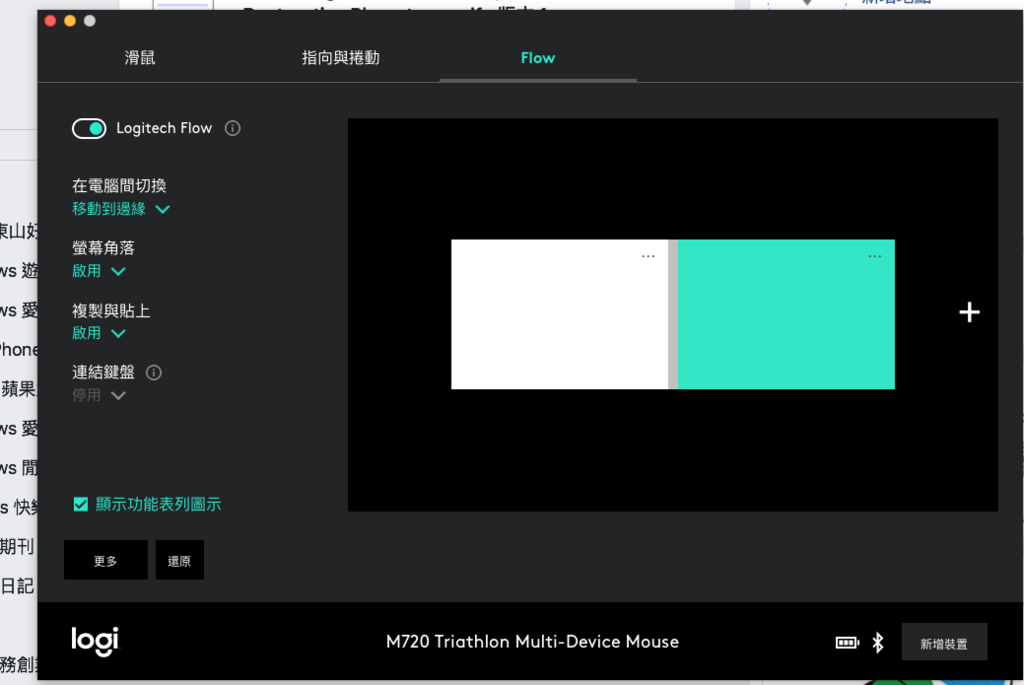Open Logitech Flow info icon

coord(232,128)
